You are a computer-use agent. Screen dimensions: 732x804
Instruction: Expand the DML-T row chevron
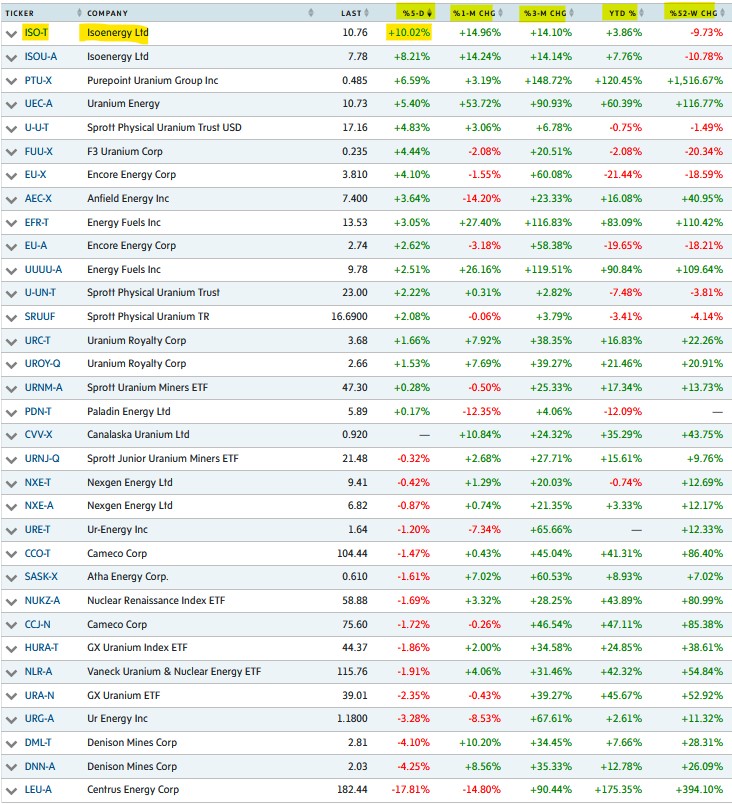click(x=11, y=743)
